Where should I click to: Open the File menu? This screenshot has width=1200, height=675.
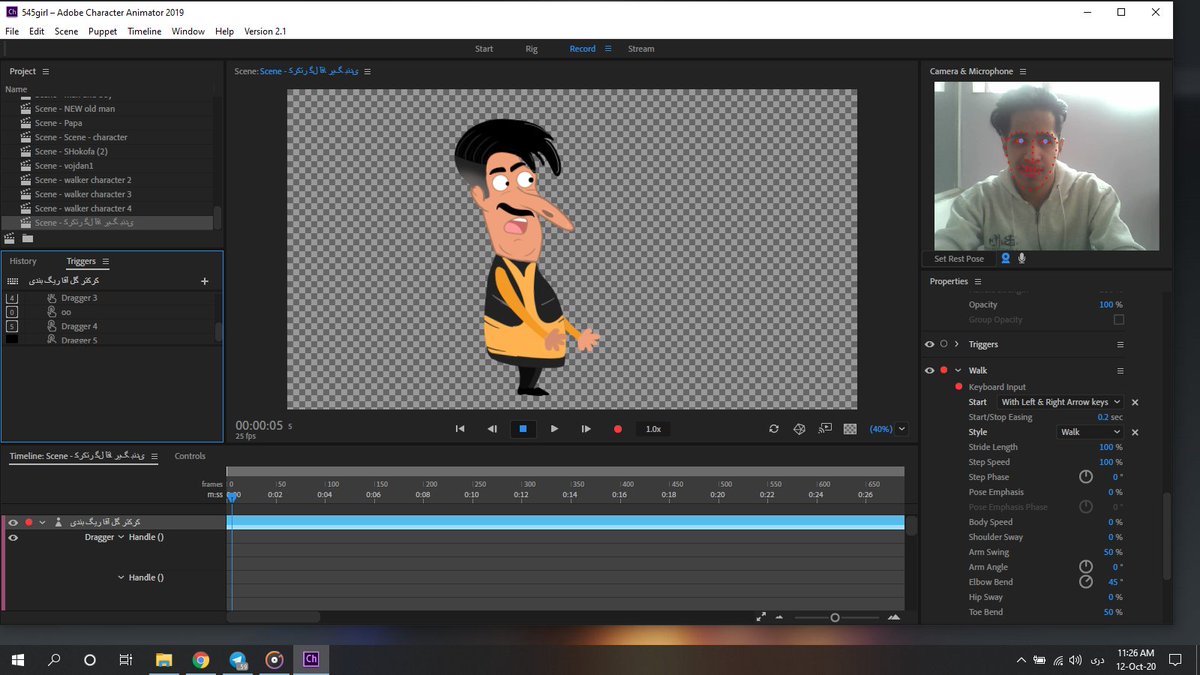pyautogui.click(x=12, y=31)
